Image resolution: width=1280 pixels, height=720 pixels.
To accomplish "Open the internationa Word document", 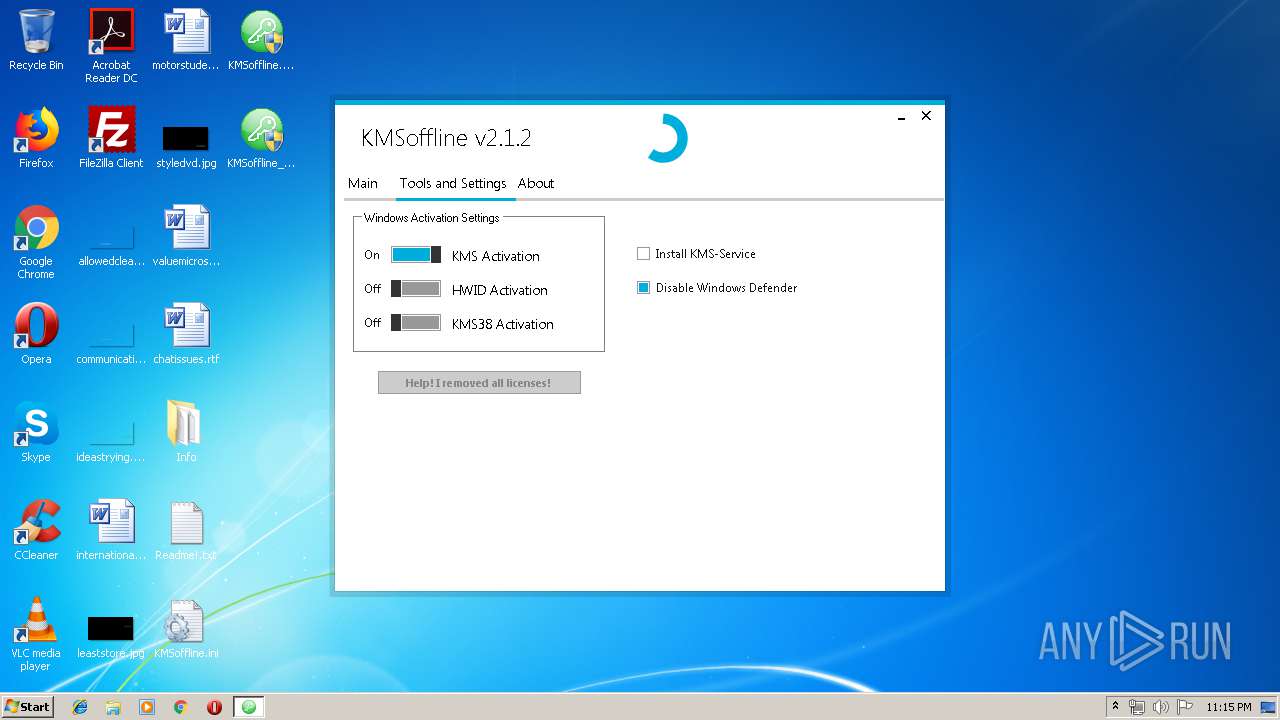I will 111,530.
